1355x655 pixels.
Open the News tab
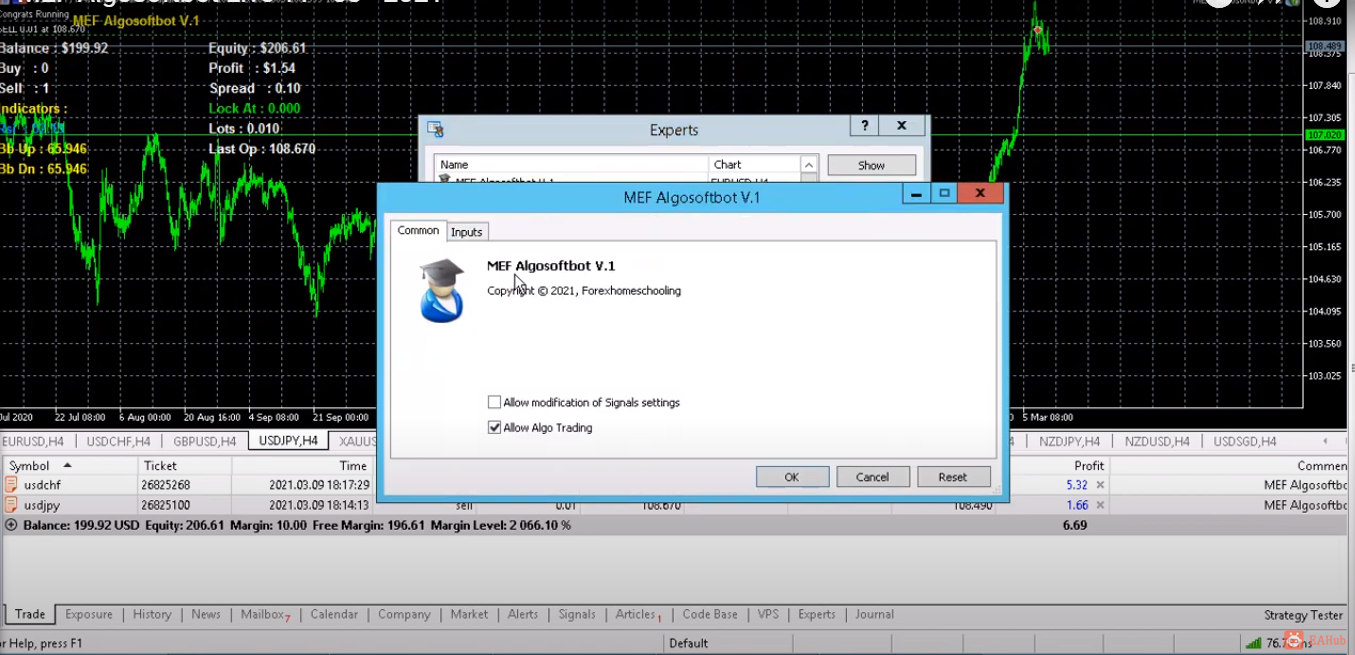tap(206, 614)
